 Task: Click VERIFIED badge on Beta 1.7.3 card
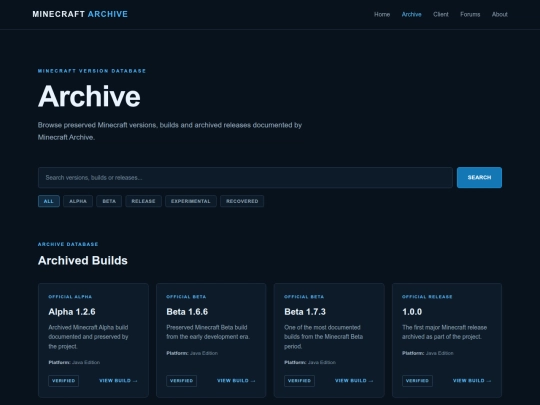299,381
